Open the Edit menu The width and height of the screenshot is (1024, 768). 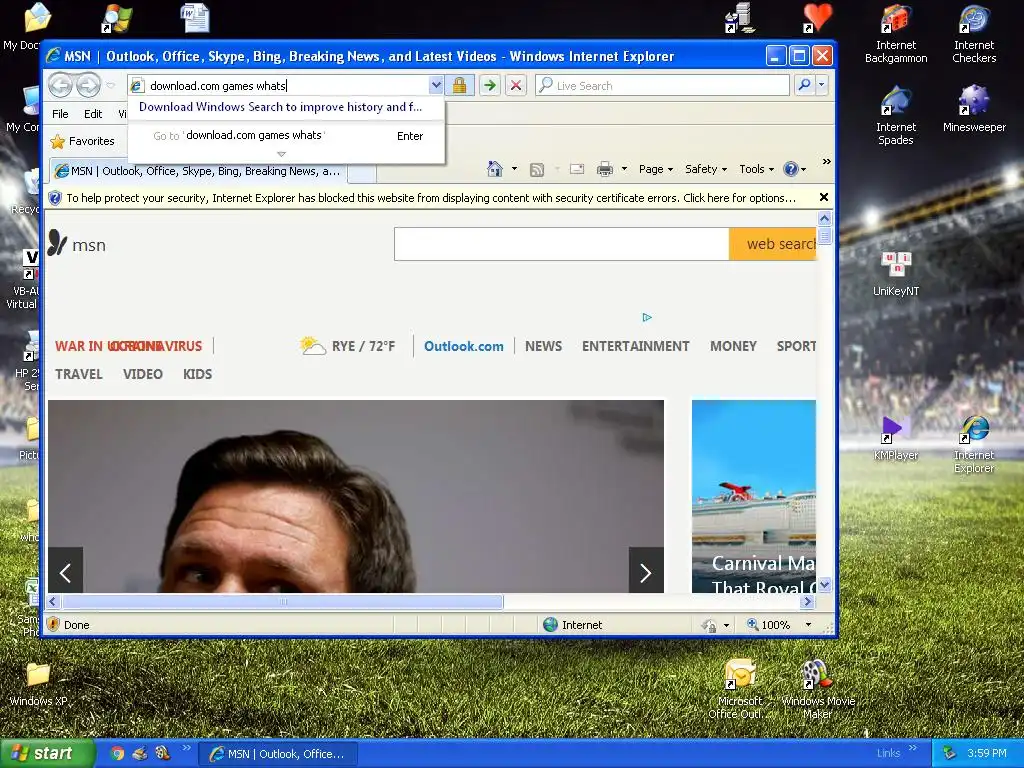click(93, 114)
